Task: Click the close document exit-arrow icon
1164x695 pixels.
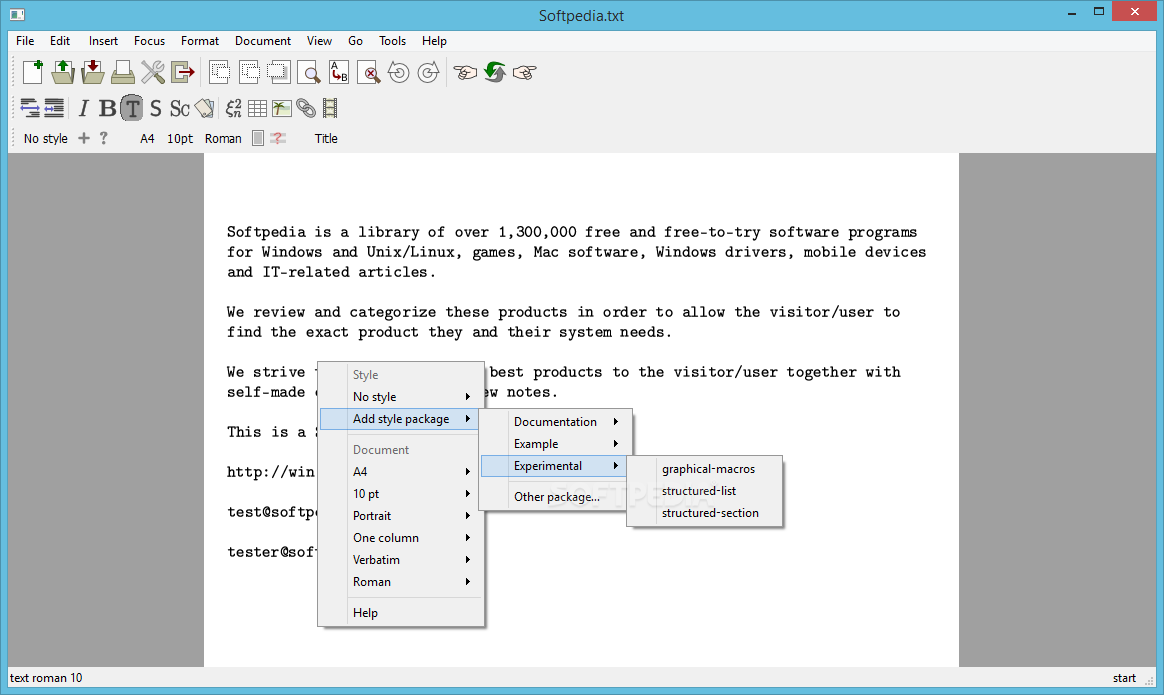Action: pyautogui.click(x=183, y=72)
